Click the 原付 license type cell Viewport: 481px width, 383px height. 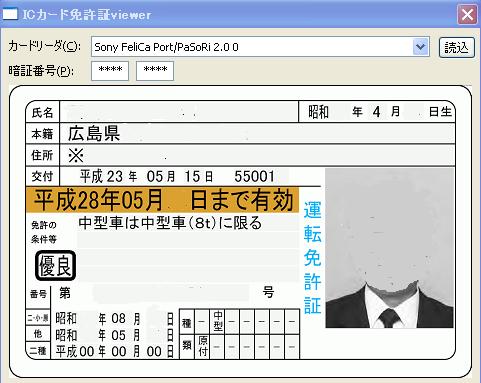pyautogui.click(x=203, y=346)
